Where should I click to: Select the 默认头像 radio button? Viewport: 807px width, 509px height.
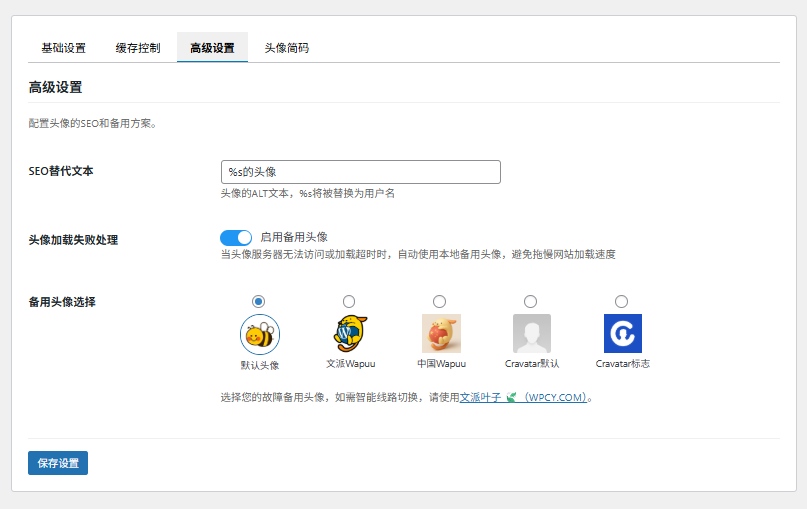(x=258, y=301)
